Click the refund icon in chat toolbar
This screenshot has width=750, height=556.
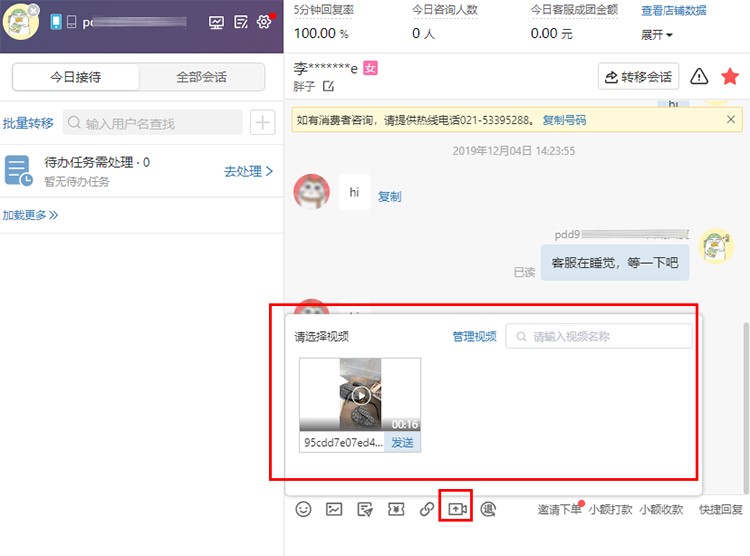(x=488, y=509)
